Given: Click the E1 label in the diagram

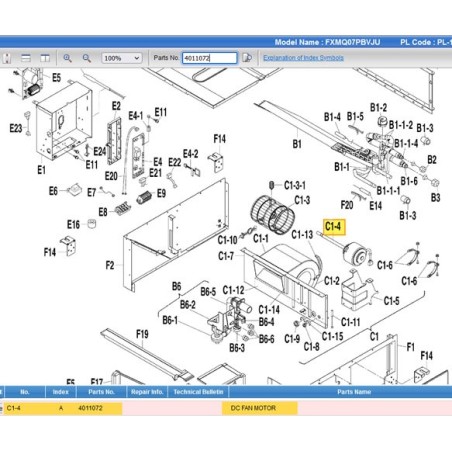Looking at the screenshot, I should [x=41, y=170].
